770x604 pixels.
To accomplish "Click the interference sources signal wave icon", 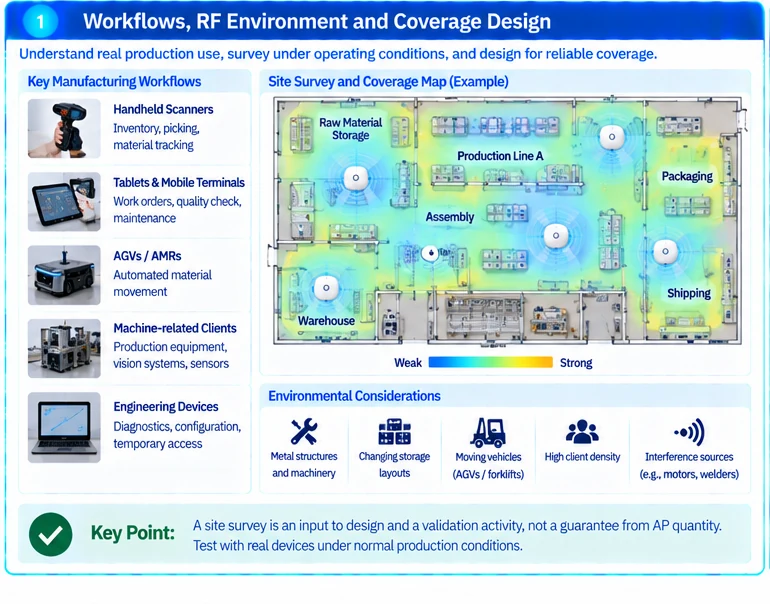I will pos(689,432).
